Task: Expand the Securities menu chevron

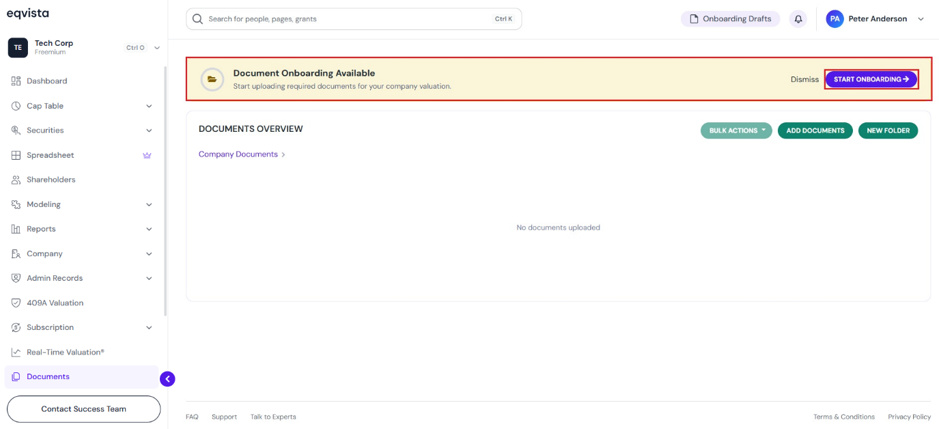Action: pyautogui.click(x=149, y=131)
